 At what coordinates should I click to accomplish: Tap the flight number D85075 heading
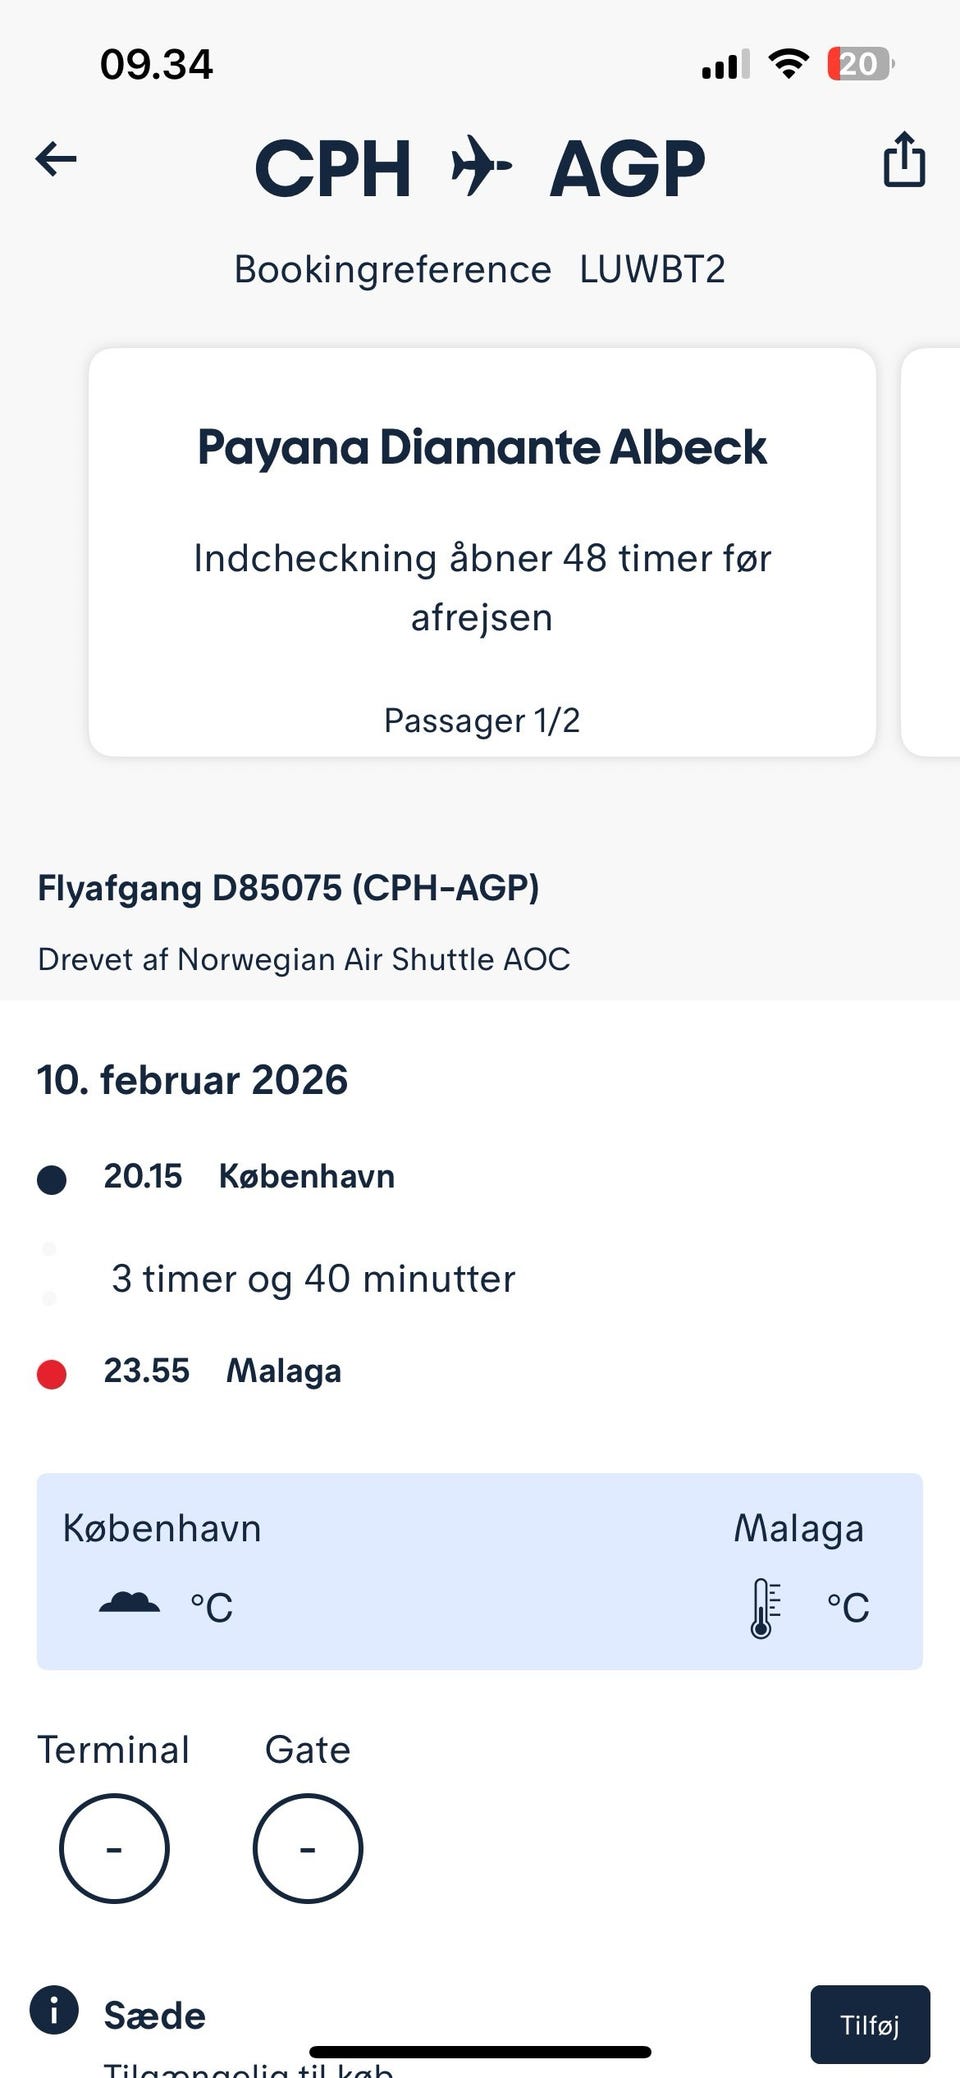tap(288, 888)
